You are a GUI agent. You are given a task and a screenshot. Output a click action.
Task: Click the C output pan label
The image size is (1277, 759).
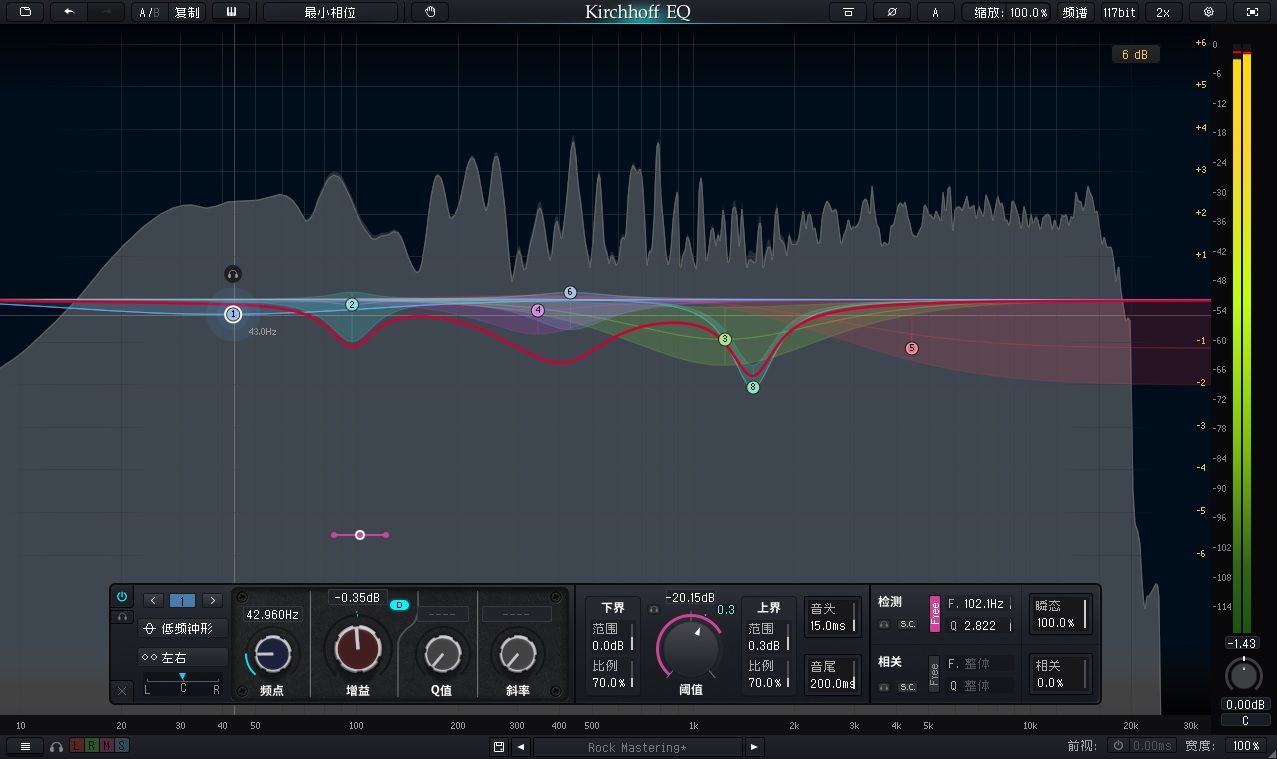coord(1245,720)
